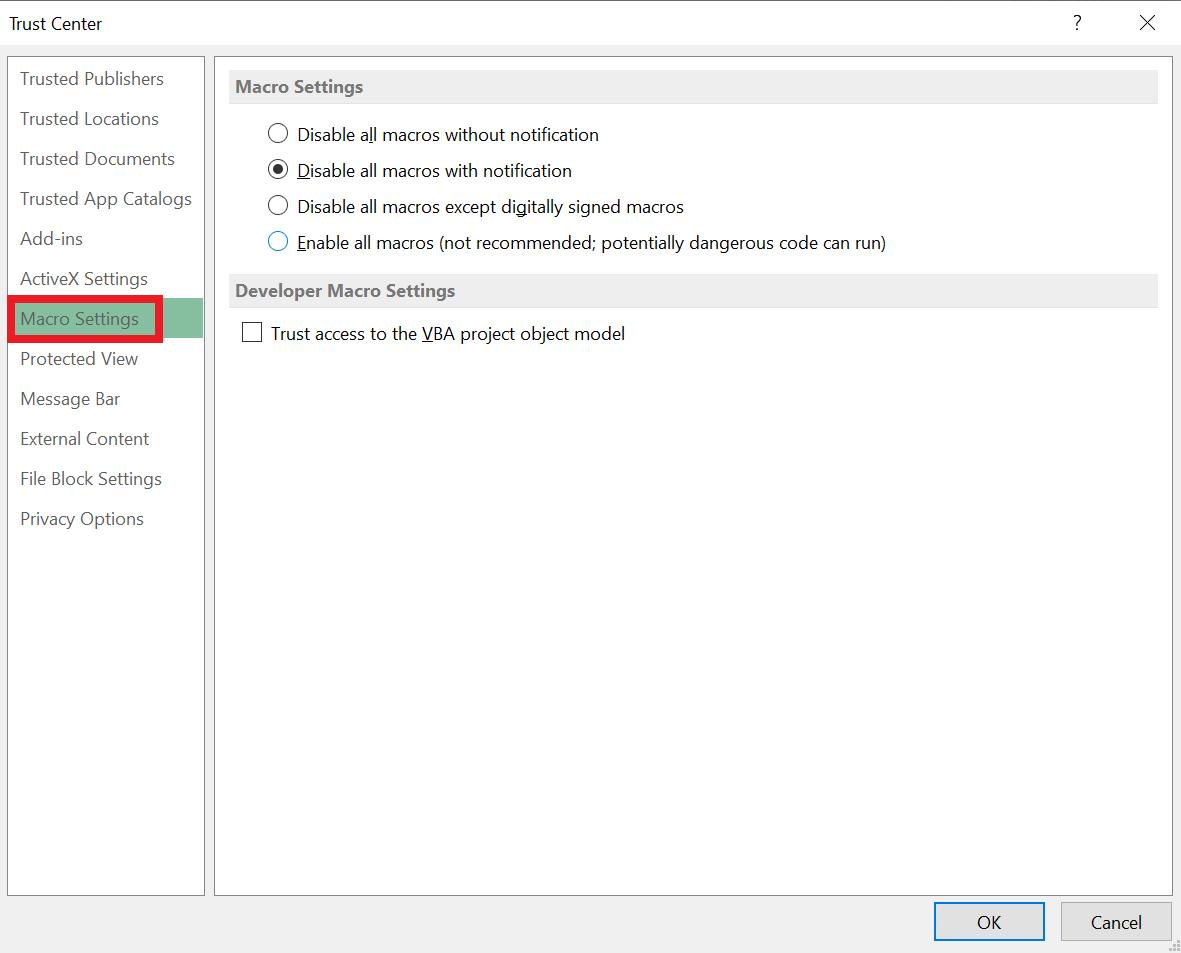The image size is (1181, 953).
Task: Switch to Protected View settings
Action: coord(78,359)
